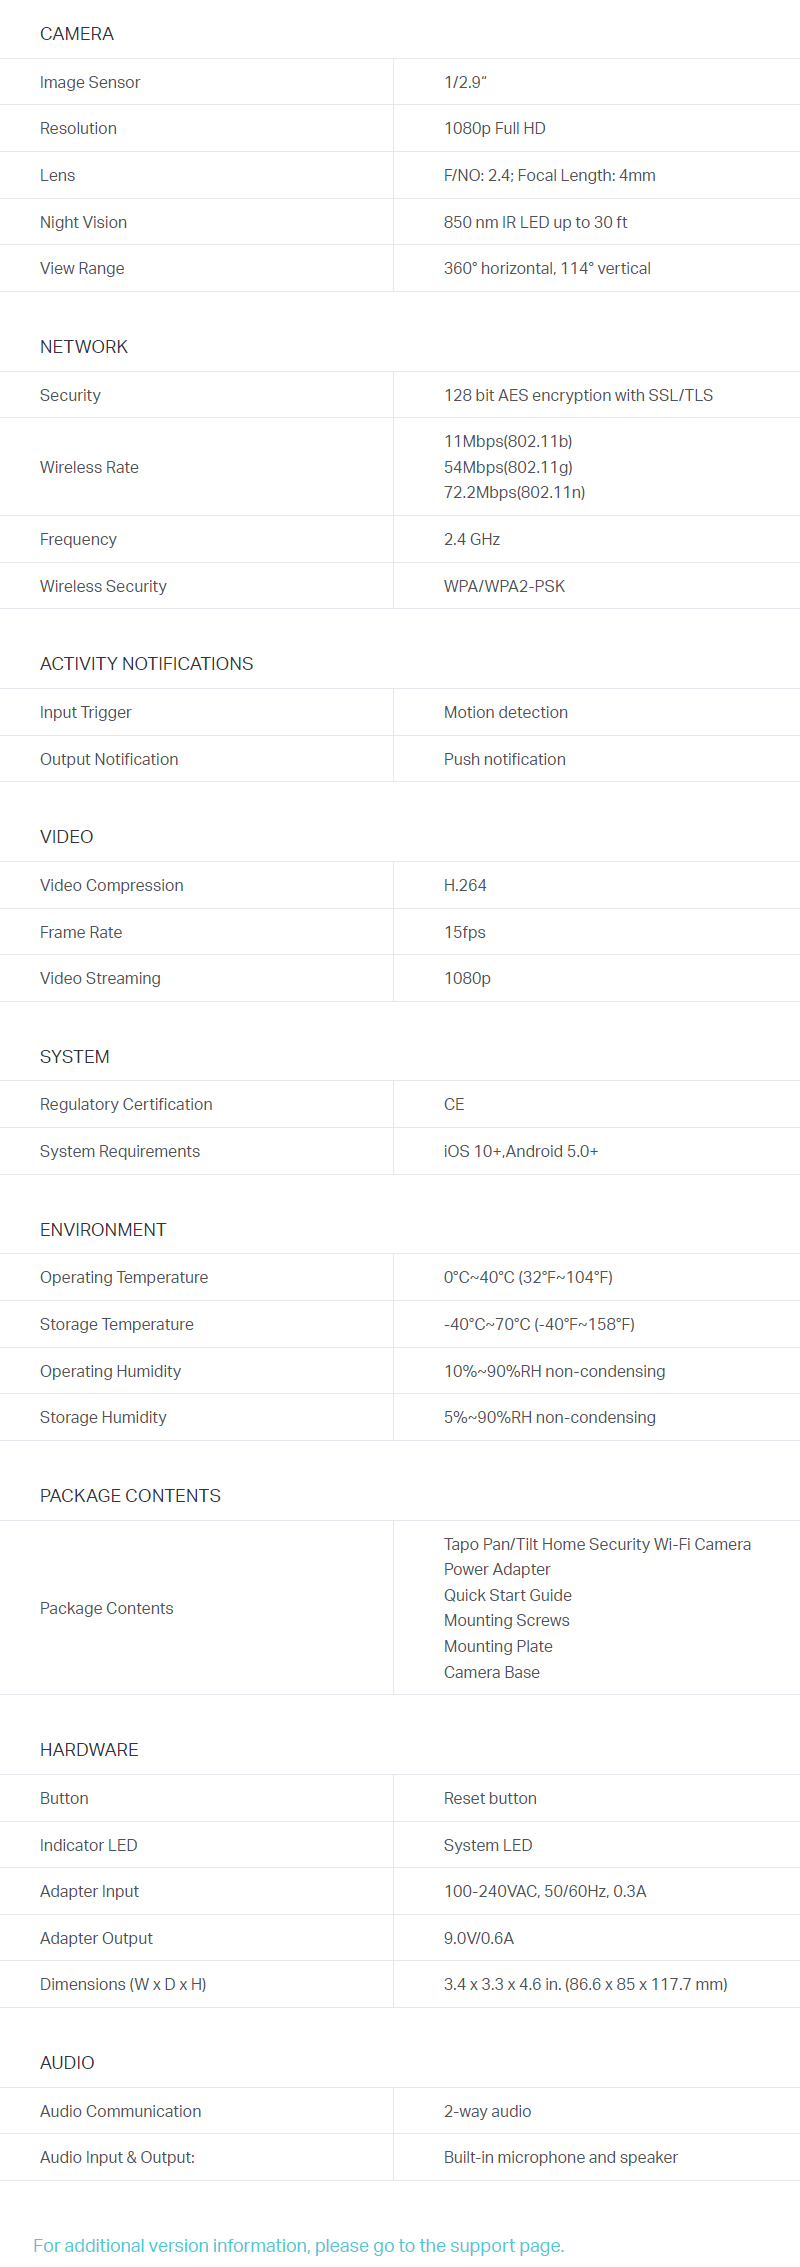Click the 1080p Full HD resolution value
The image size is (800, 2267).
tap(495, 128)
